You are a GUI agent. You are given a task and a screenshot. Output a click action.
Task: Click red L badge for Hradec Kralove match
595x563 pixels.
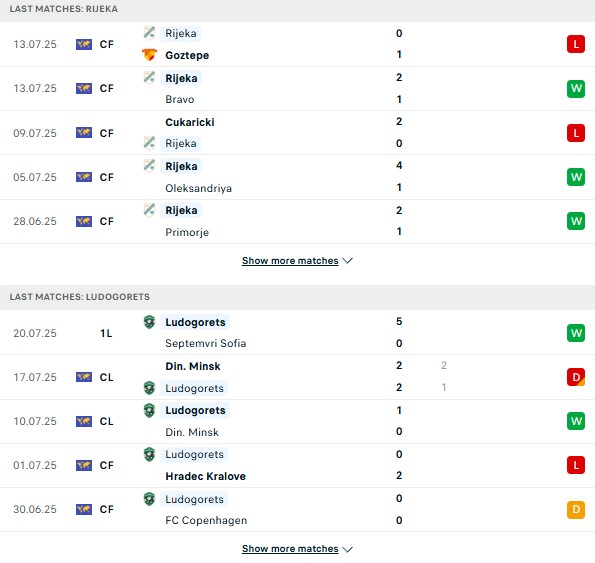[576, 465]
